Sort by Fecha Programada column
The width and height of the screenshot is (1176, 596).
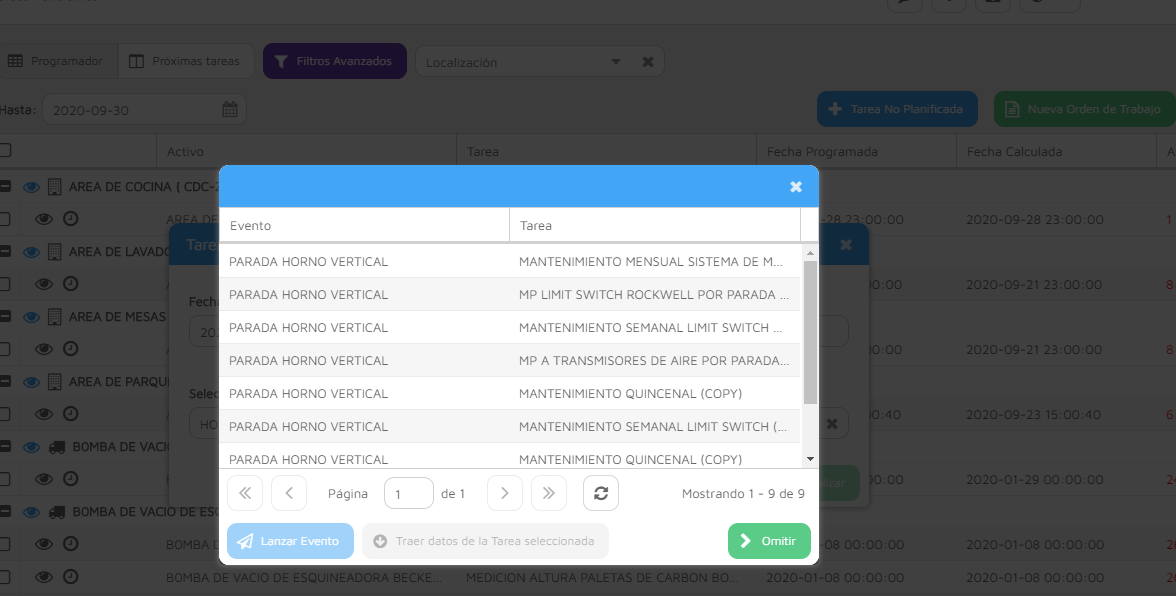tap(856, 151)
